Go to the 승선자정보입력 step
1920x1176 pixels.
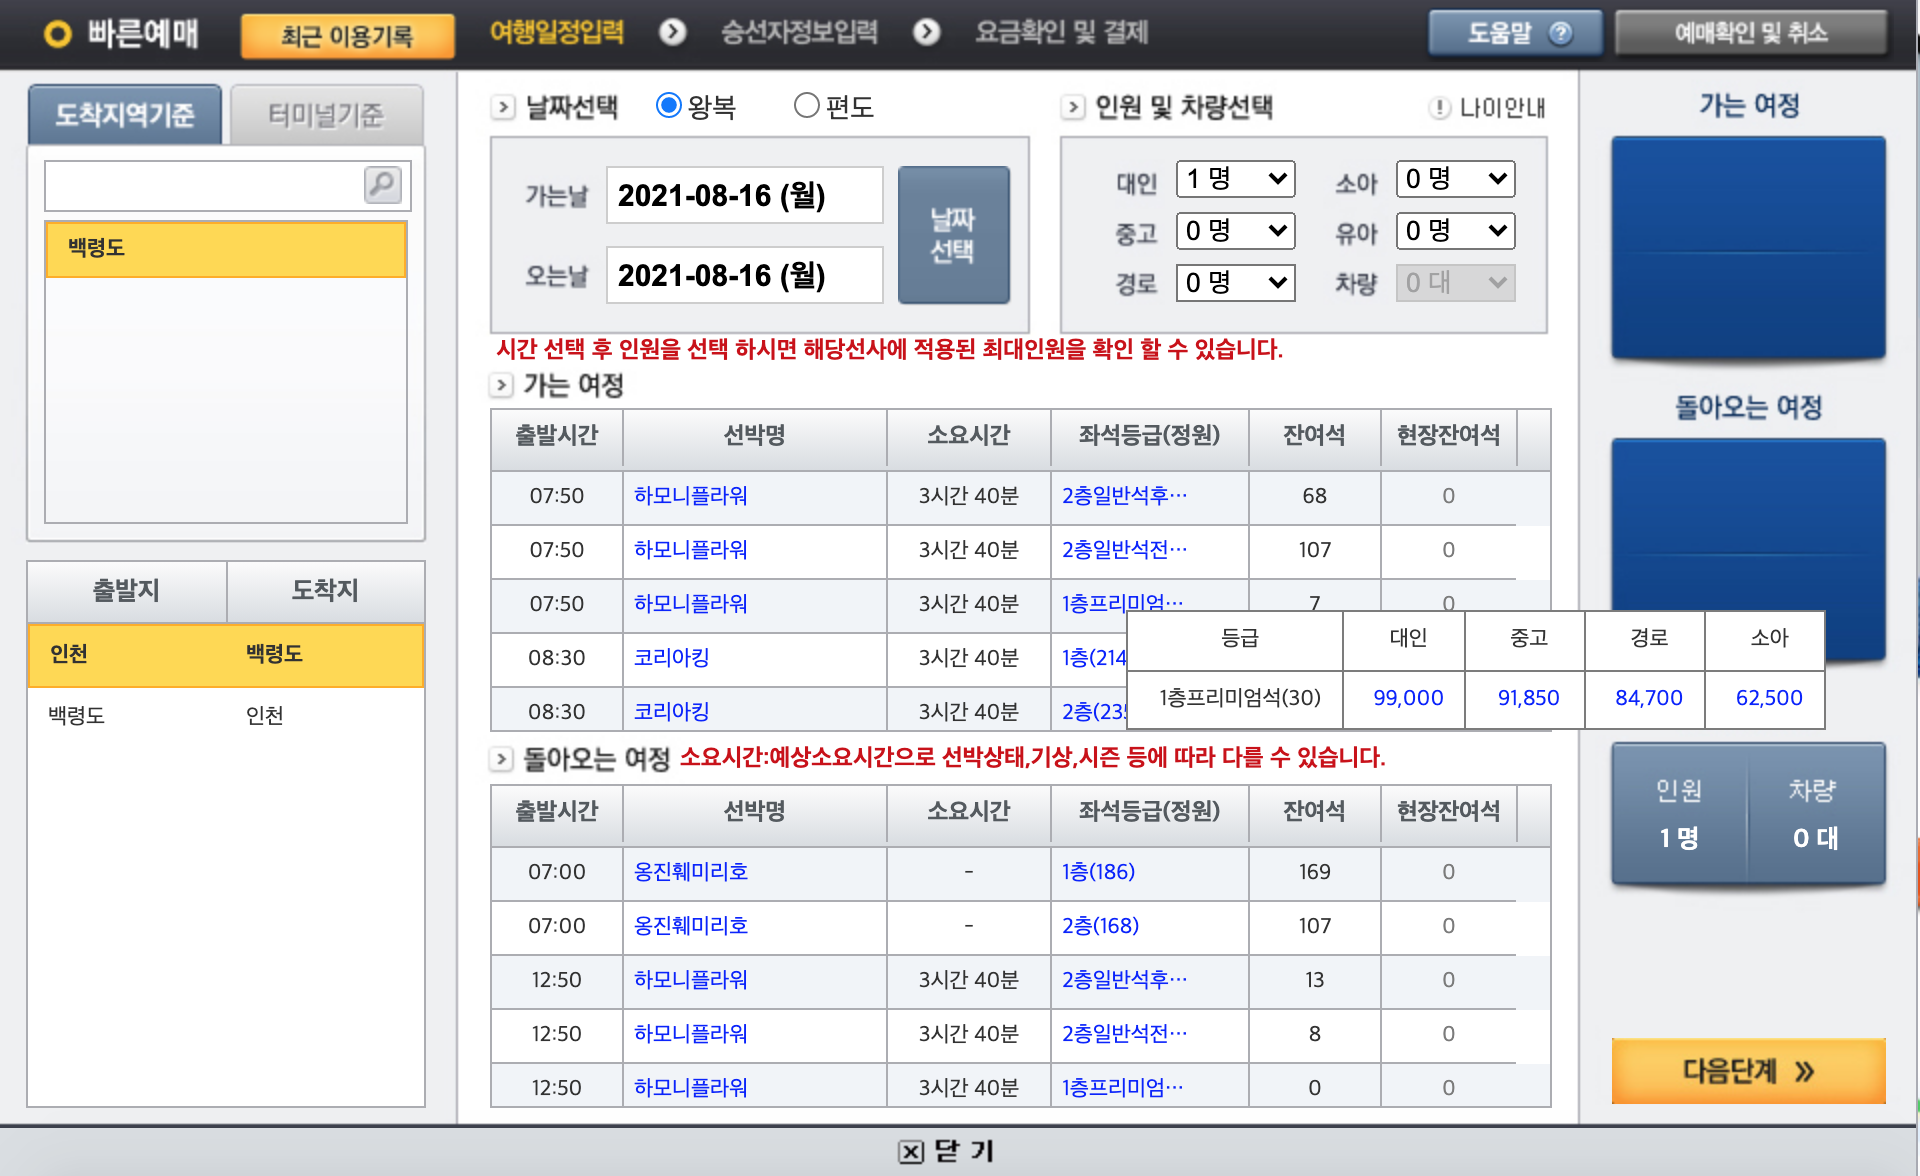799,32
